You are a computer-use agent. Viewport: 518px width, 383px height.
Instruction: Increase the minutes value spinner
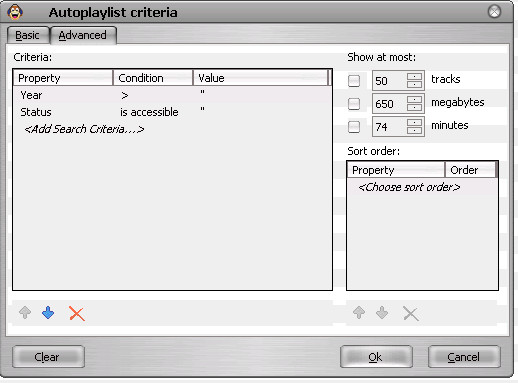coord(414,123)
